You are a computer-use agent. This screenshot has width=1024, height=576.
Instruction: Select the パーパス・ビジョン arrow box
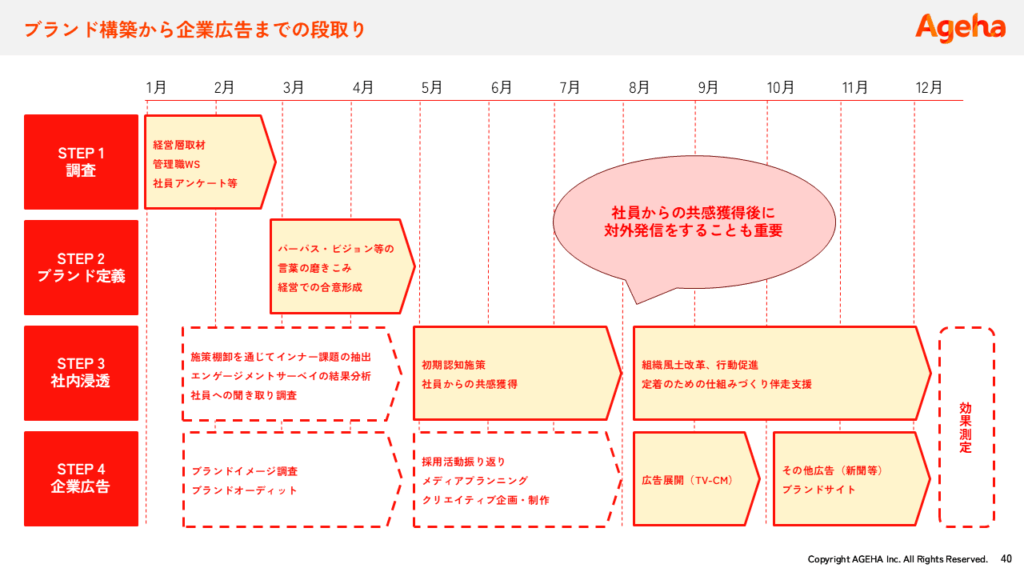point(340,267)
